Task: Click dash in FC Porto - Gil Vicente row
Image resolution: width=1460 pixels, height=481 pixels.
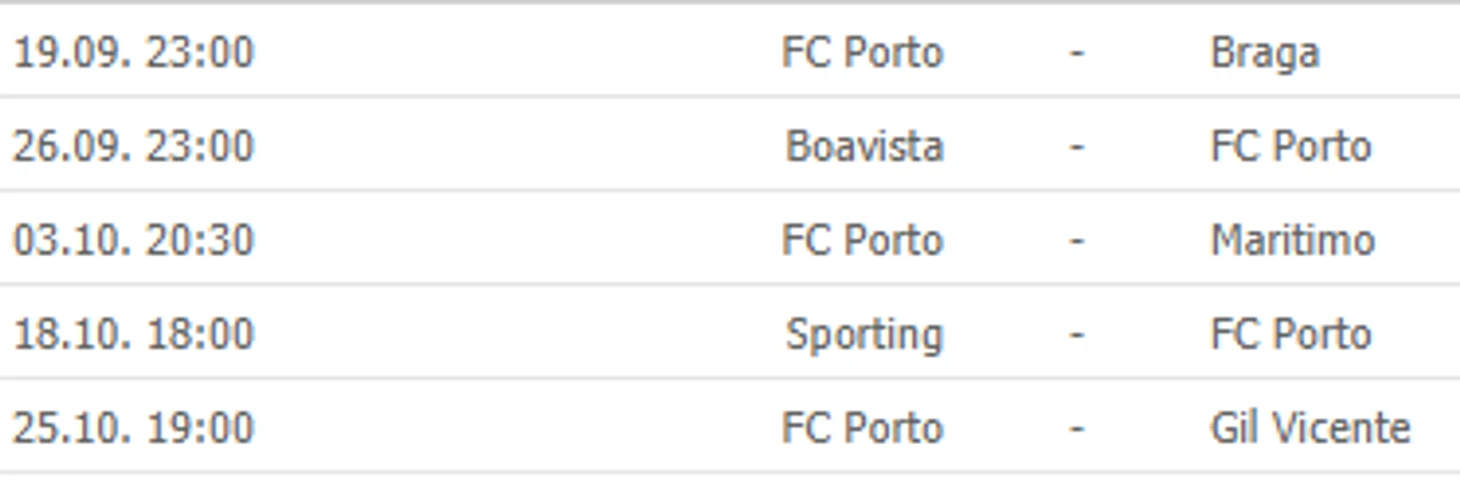Action: click(1076, 428)
